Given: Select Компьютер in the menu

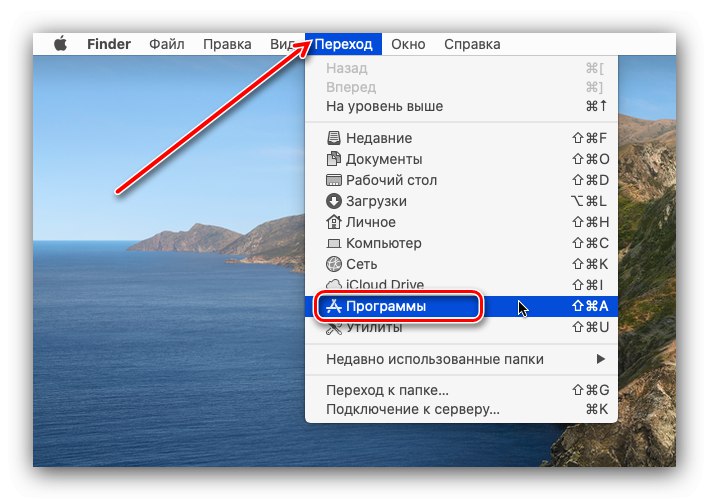Looking at the screenshot, I should (461, 243).
